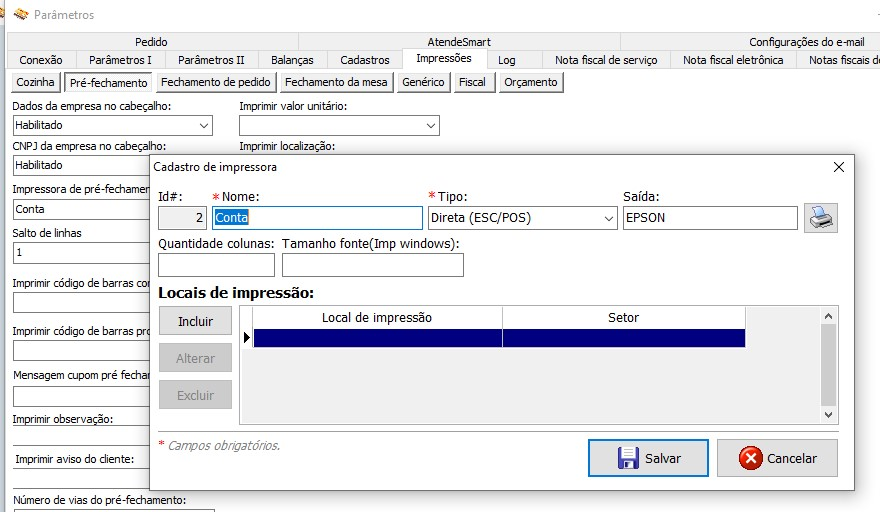Switch to the Parâmetros II tab
Screen dimensions: 880x512
pos(211,60)
